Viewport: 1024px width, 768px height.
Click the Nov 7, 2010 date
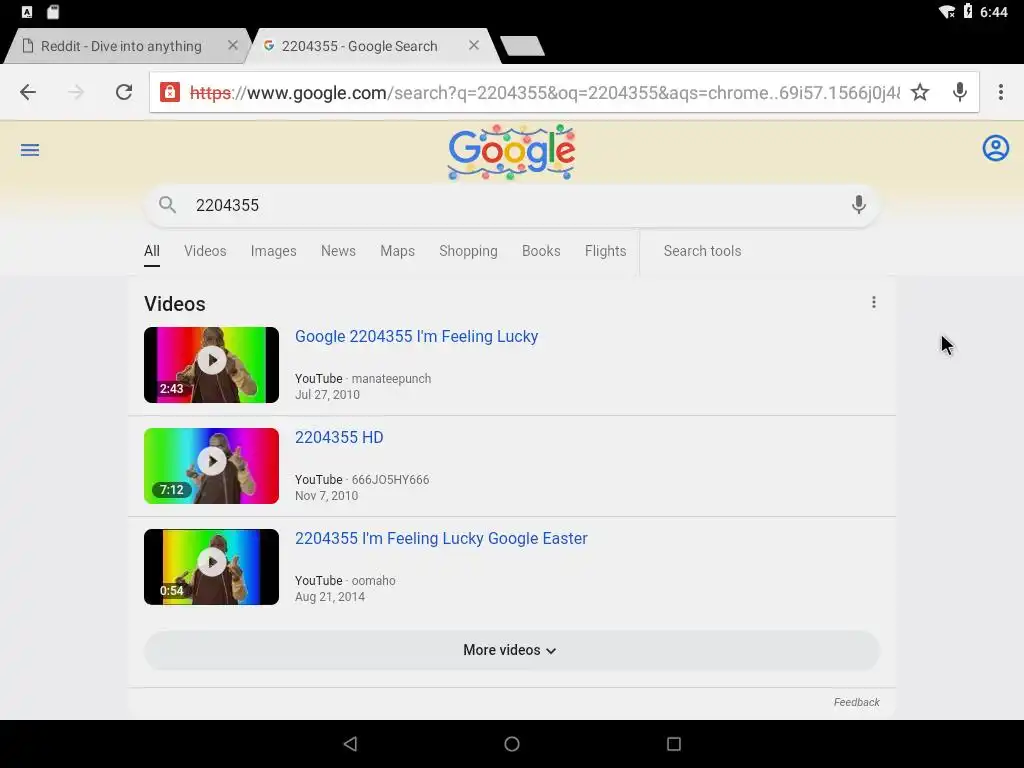pyautogui.click(x=327, y=496)
